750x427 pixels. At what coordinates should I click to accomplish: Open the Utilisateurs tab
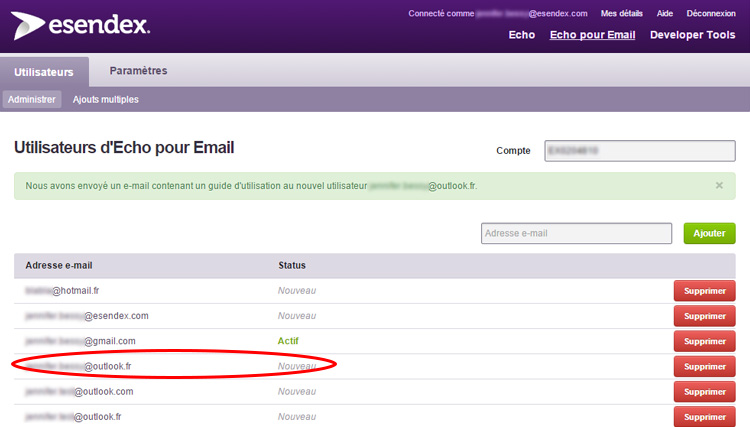point(44,72)
